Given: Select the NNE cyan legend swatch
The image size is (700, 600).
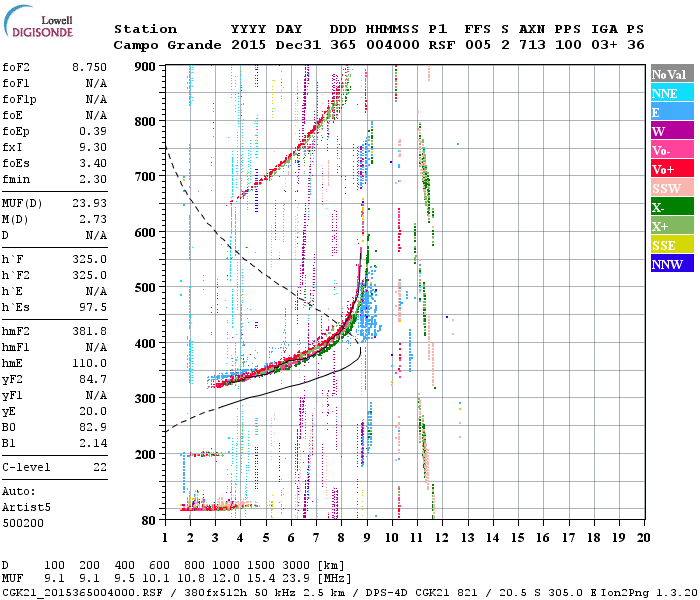Looking at the screenshot, I should click(672, 93).
